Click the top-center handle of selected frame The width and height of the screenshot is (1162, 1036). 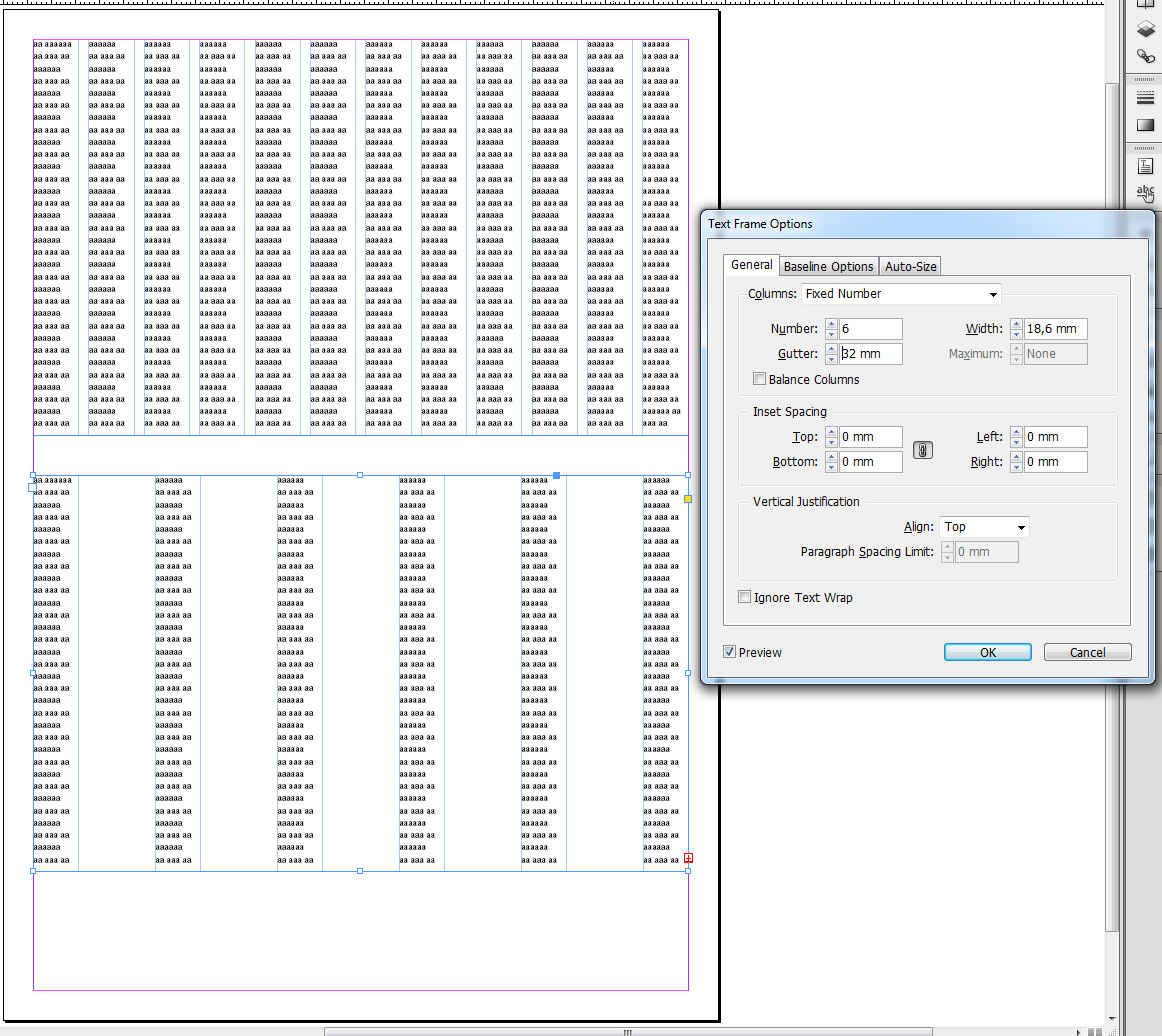click(360, 475)
